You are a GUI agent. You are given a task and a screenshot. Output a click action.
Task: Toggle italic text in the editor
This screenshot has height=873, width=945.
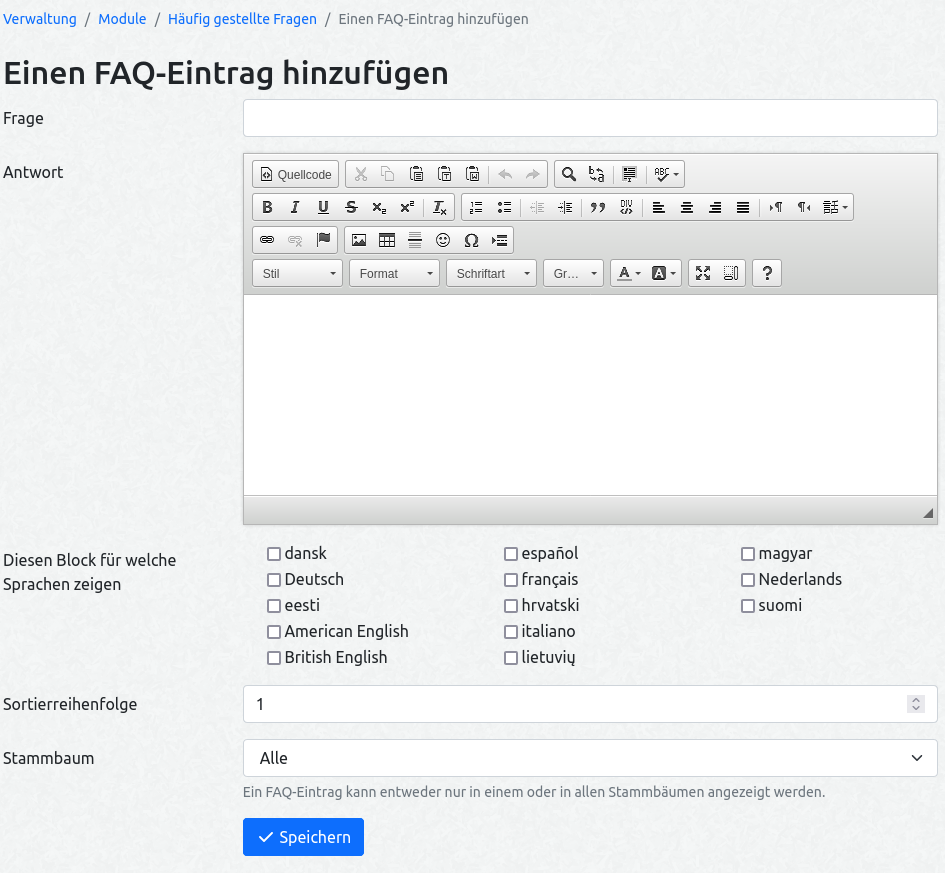coord(295,208)
